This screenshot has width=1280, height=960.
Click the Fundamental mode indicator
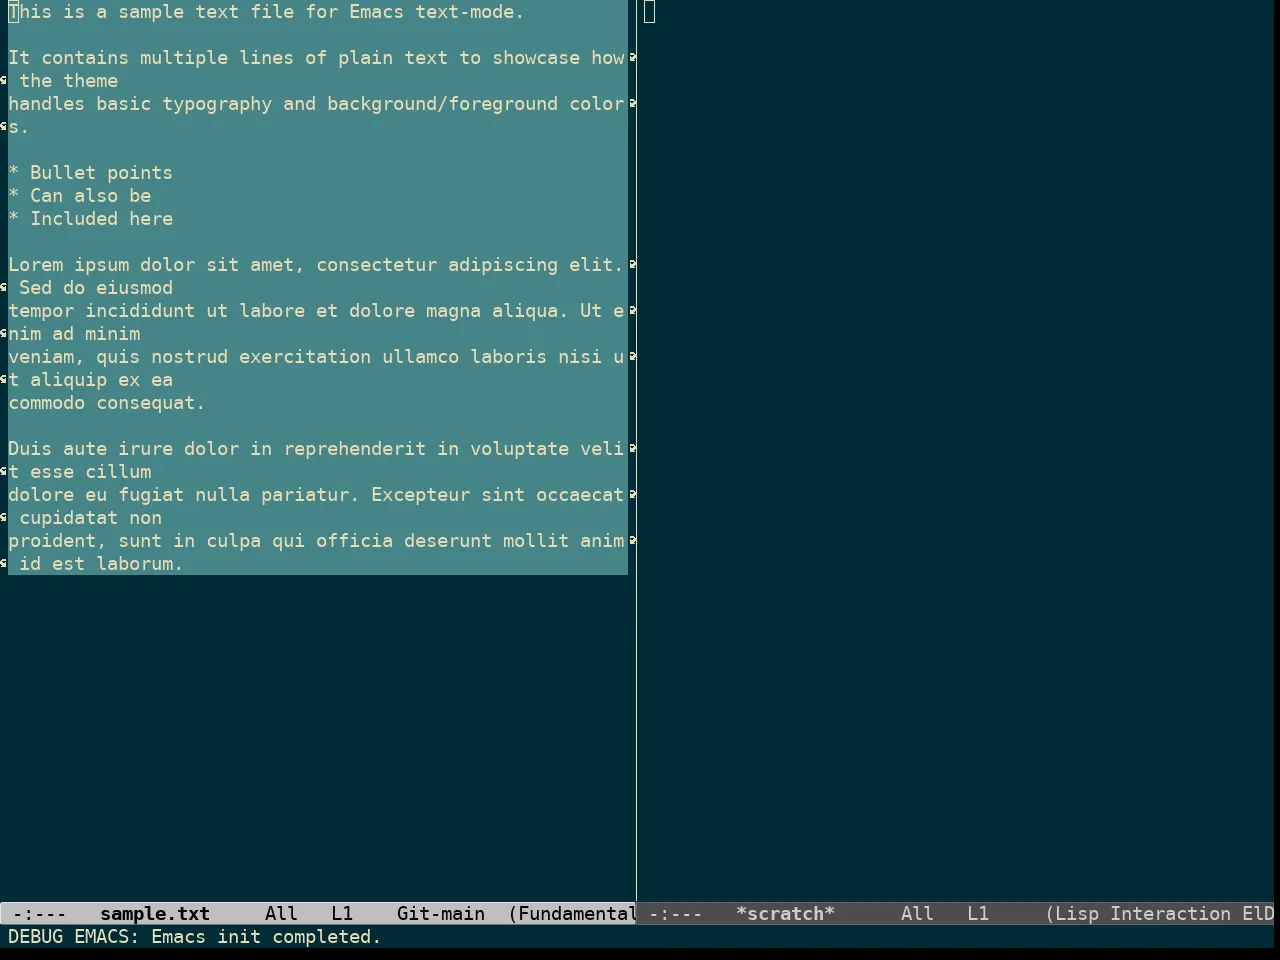point(573,913)
